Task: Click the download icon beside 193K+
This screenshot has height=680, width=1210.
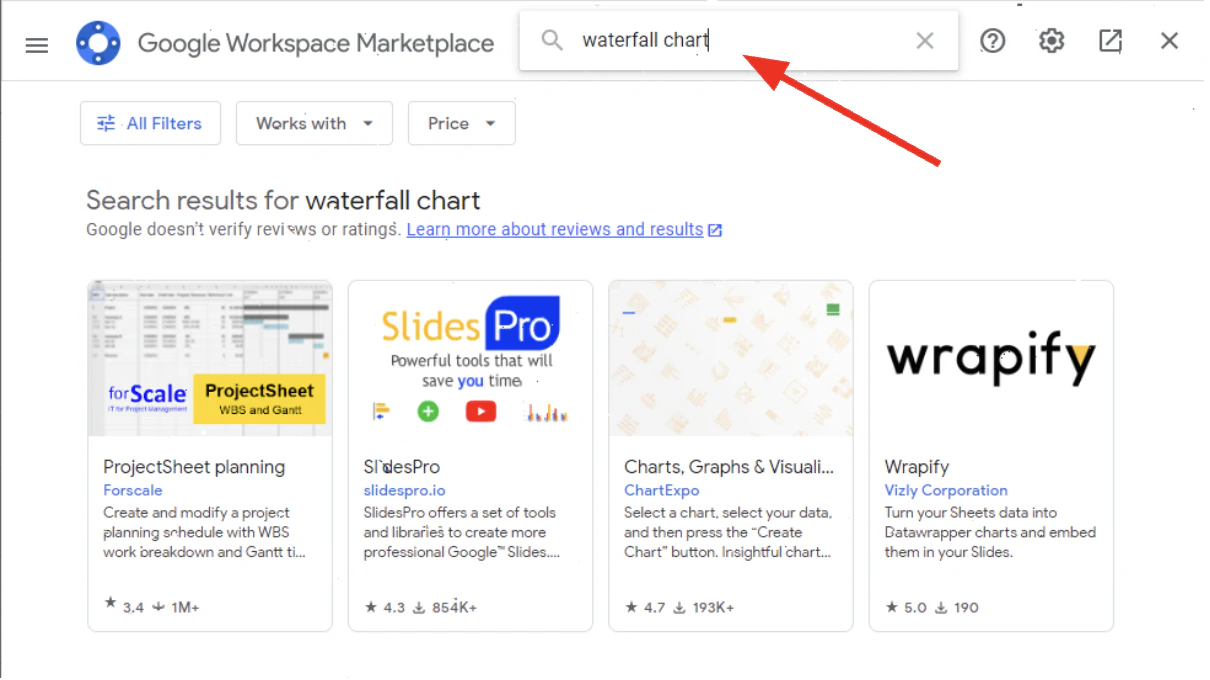Action: click(679, 607)
